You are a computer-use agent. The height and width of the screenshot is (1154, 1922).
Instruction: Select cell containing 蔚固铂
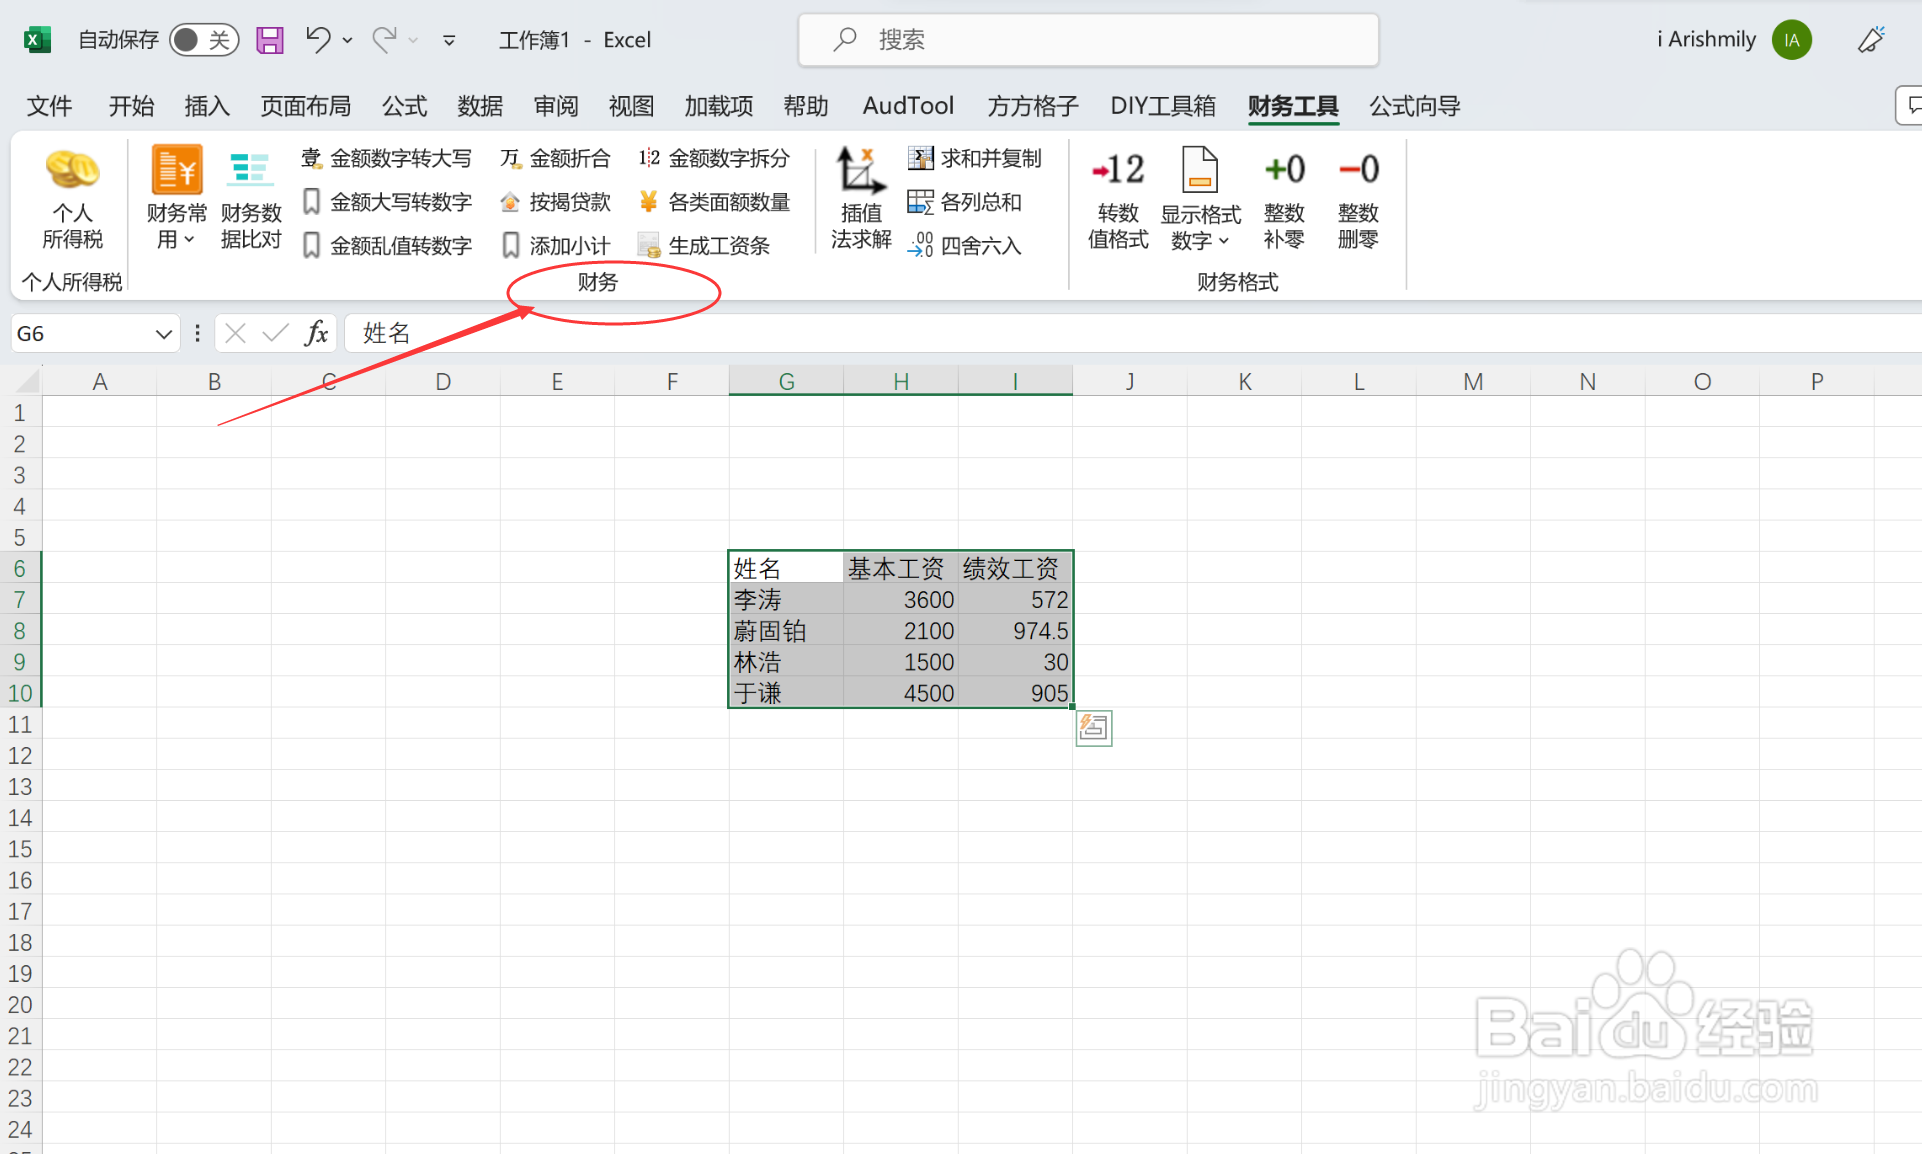786,630
